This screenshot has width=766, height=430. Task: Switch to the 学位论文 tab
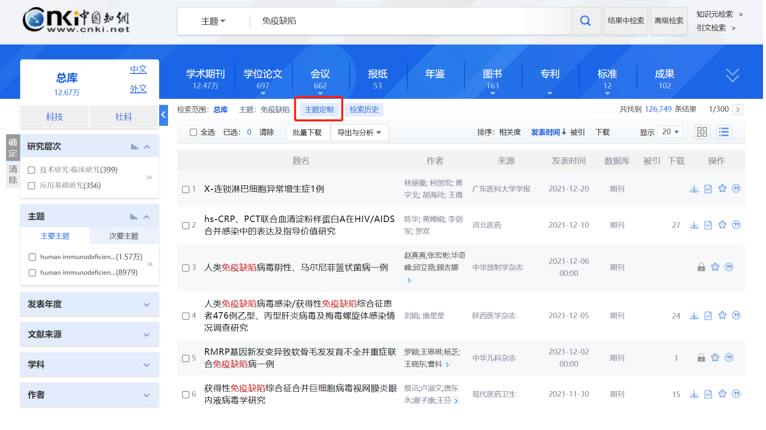tap(263, 78)
